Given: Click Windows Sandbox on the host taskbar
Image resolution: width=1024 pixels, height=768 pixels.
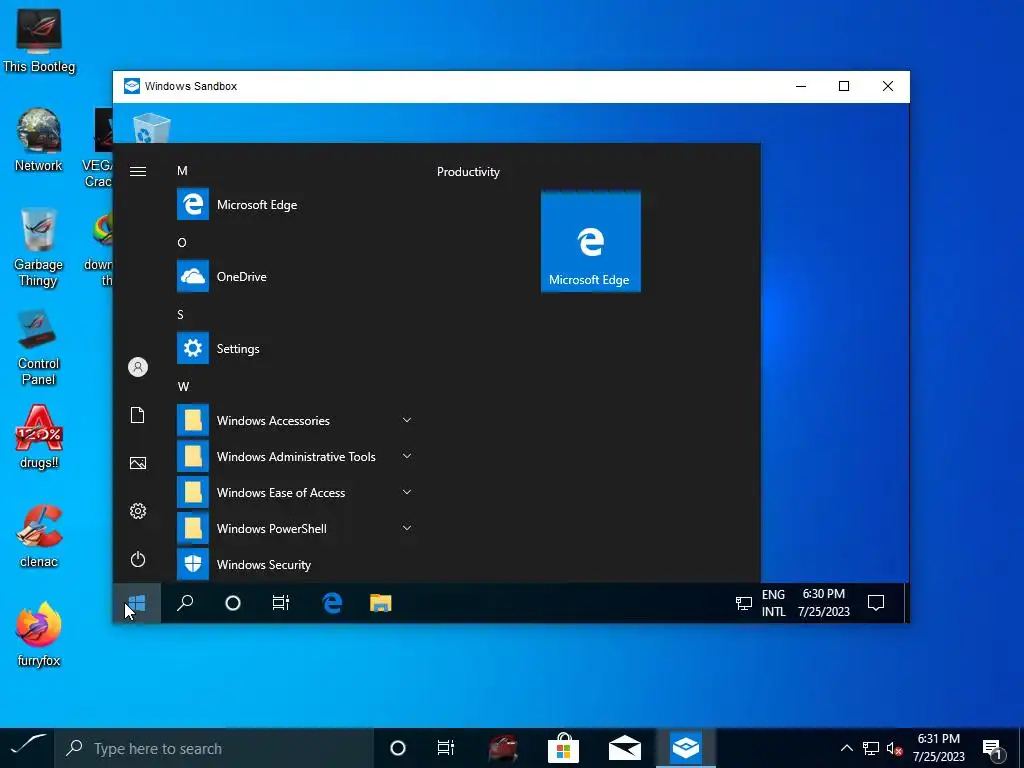Looking at the screenshot, I should [686, 748].
